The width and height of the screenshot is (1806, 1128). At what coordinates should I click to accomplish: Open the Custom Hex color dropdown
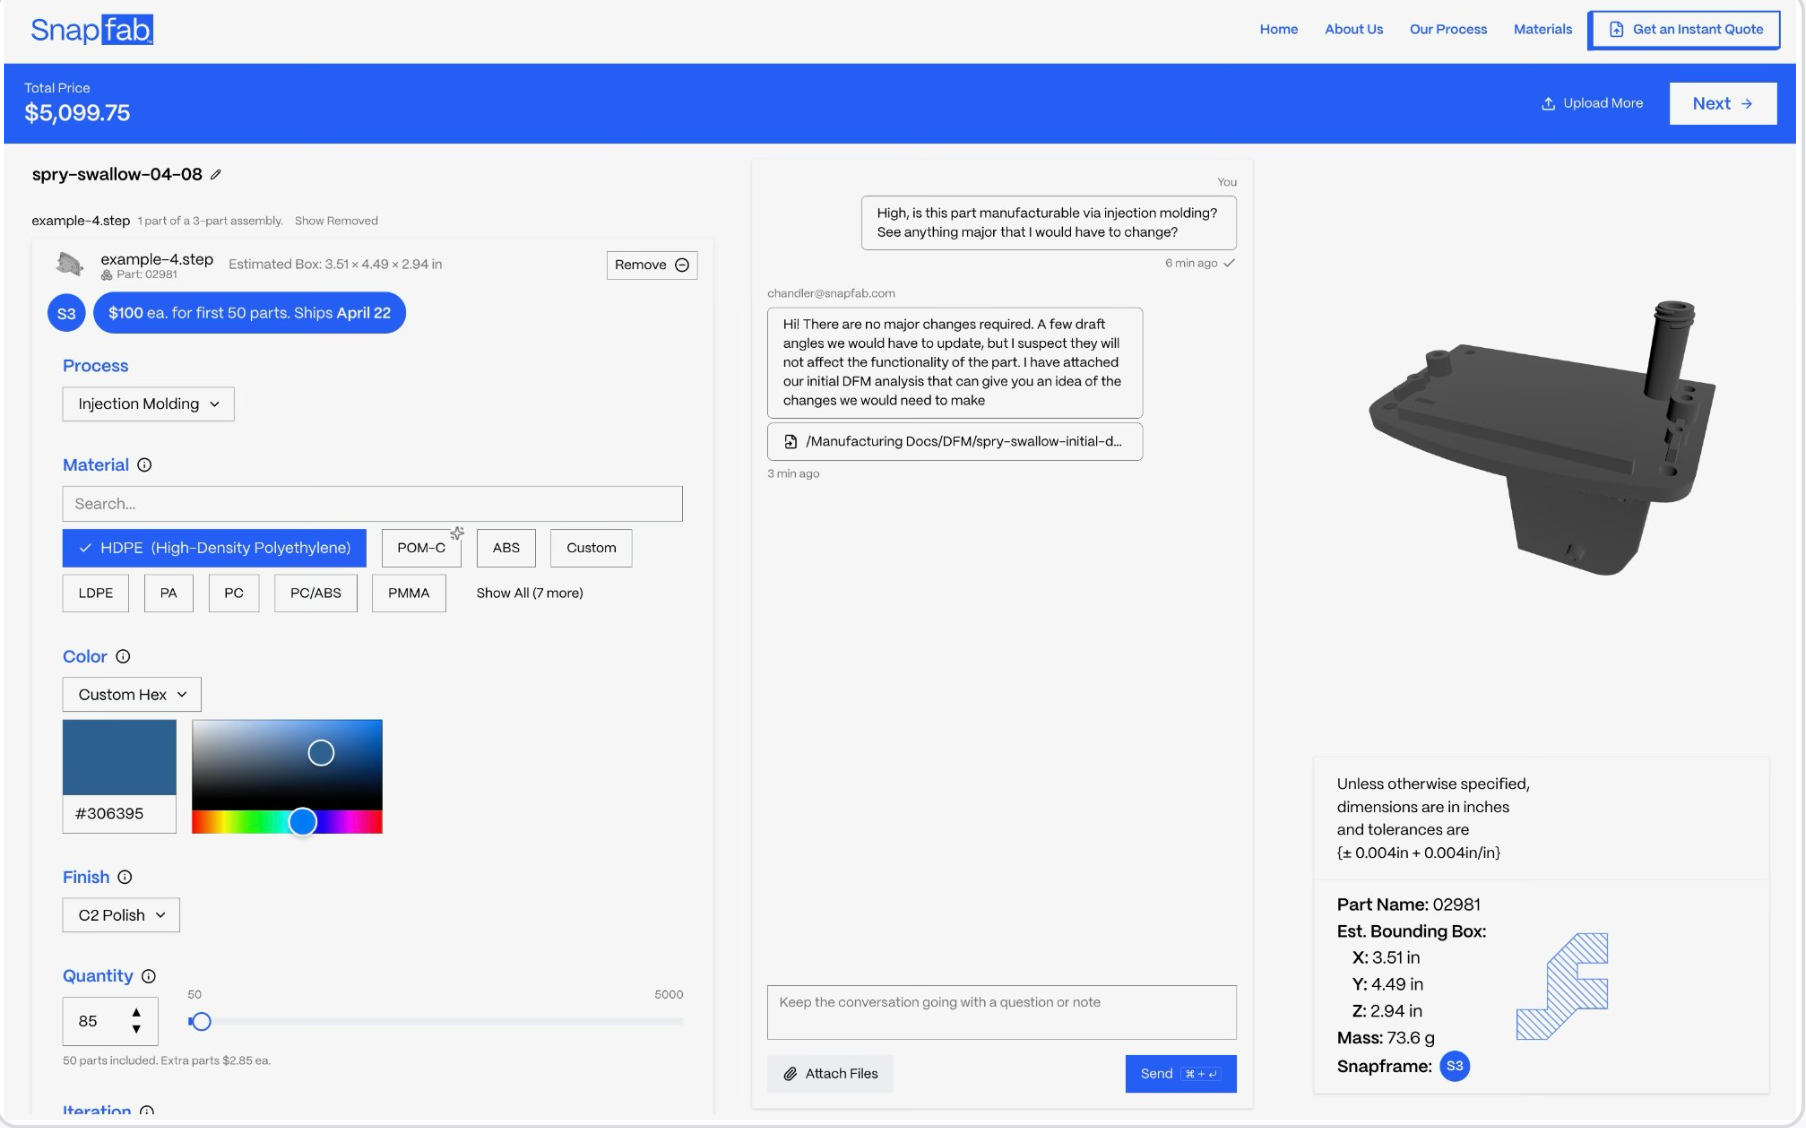tap(132, 695)
